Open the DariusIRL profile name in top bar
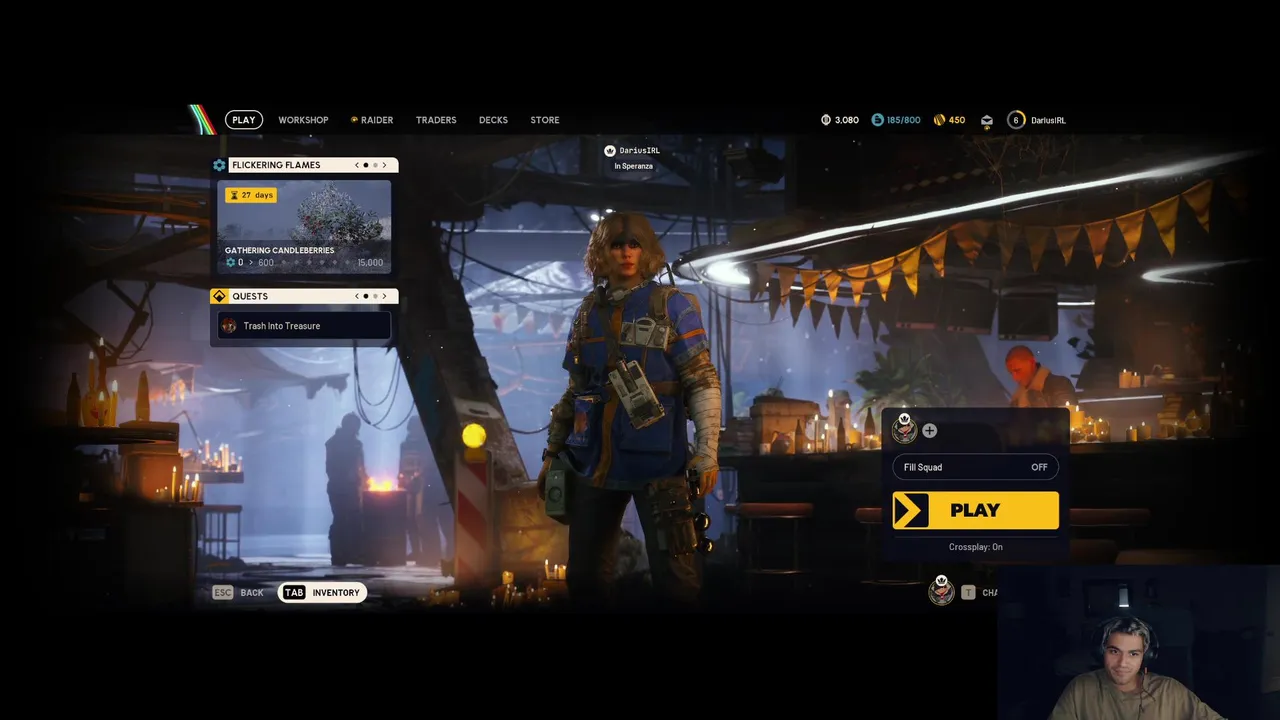Image resolution: width=1280 pixels, height=720 pixels. (1048, 120)
